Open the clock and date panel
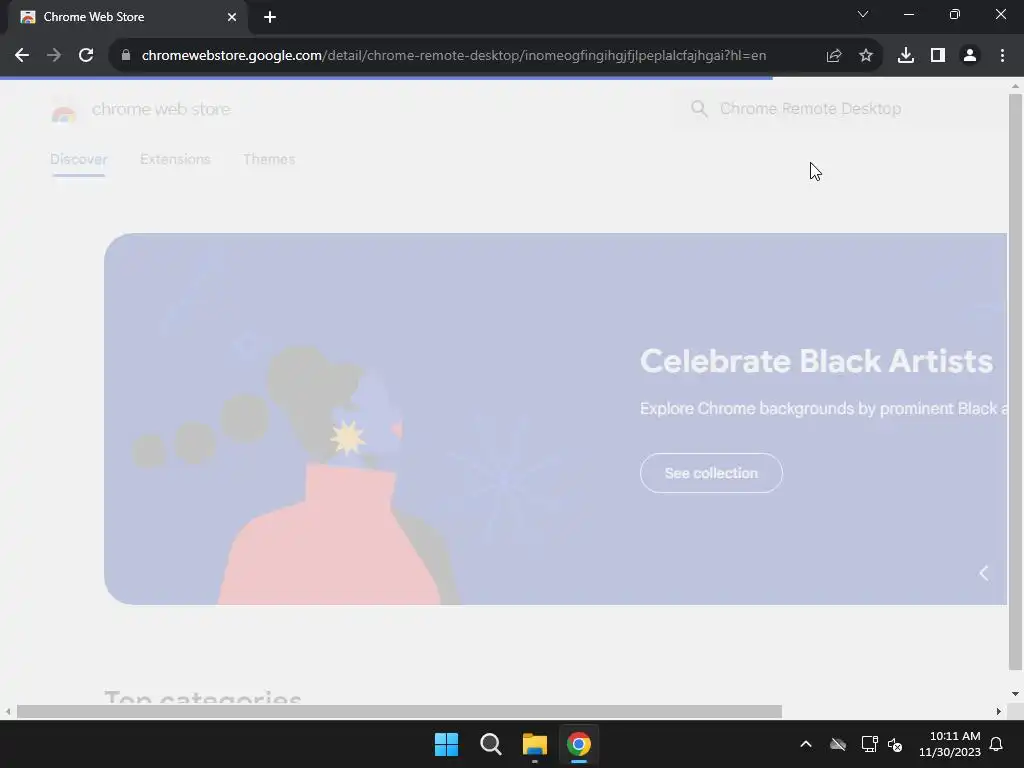Viewport: 1024px width, 768px height. point(950,744)
